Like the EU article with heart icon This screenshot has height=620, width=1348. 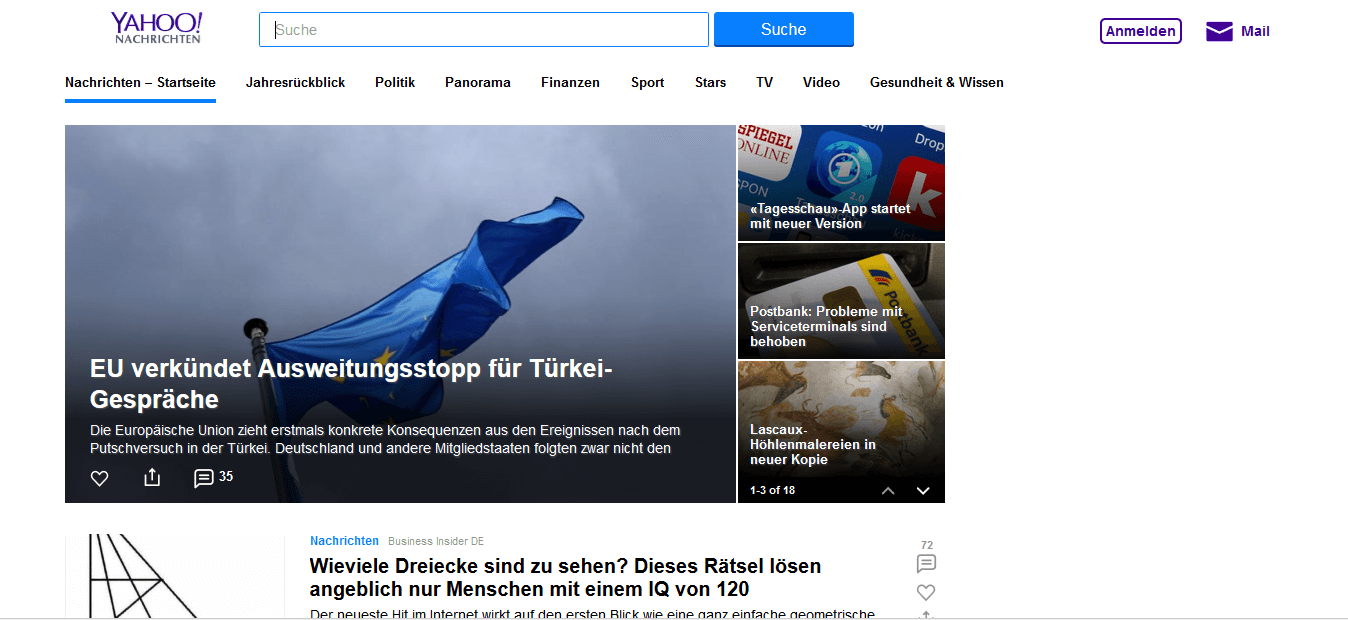99,478
